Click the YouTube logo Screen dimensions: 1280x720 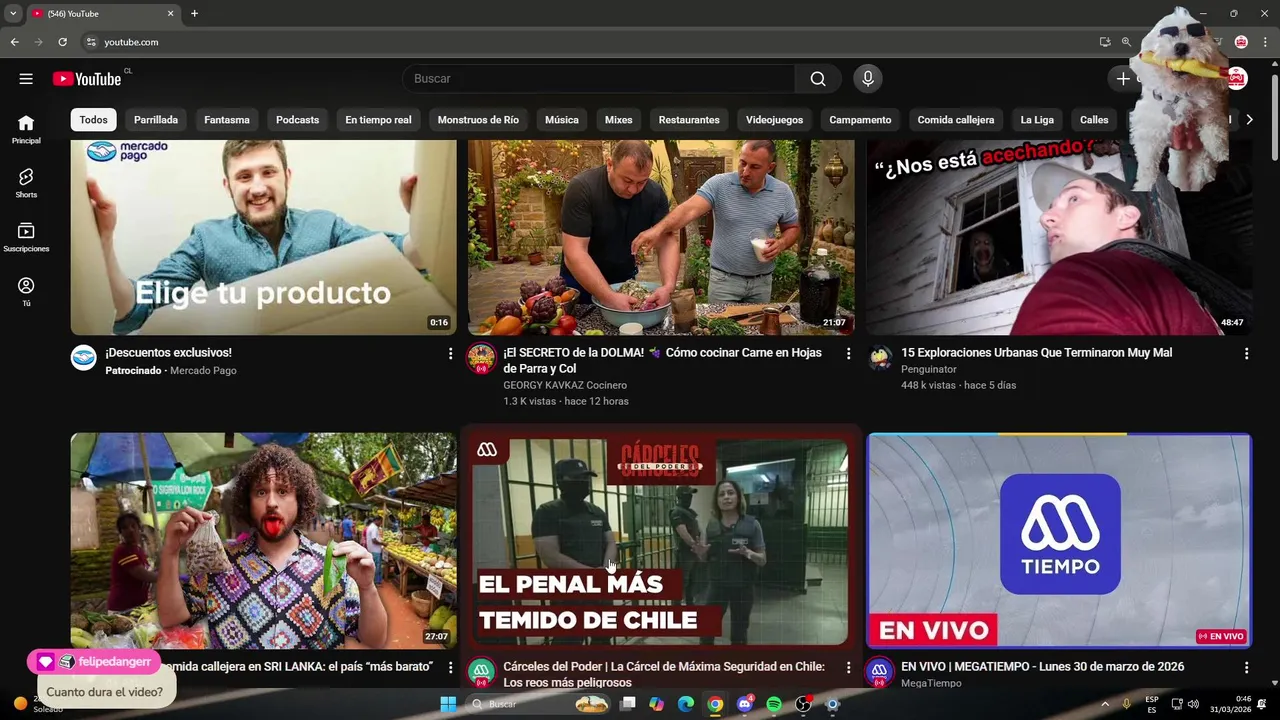pos(87,79)
